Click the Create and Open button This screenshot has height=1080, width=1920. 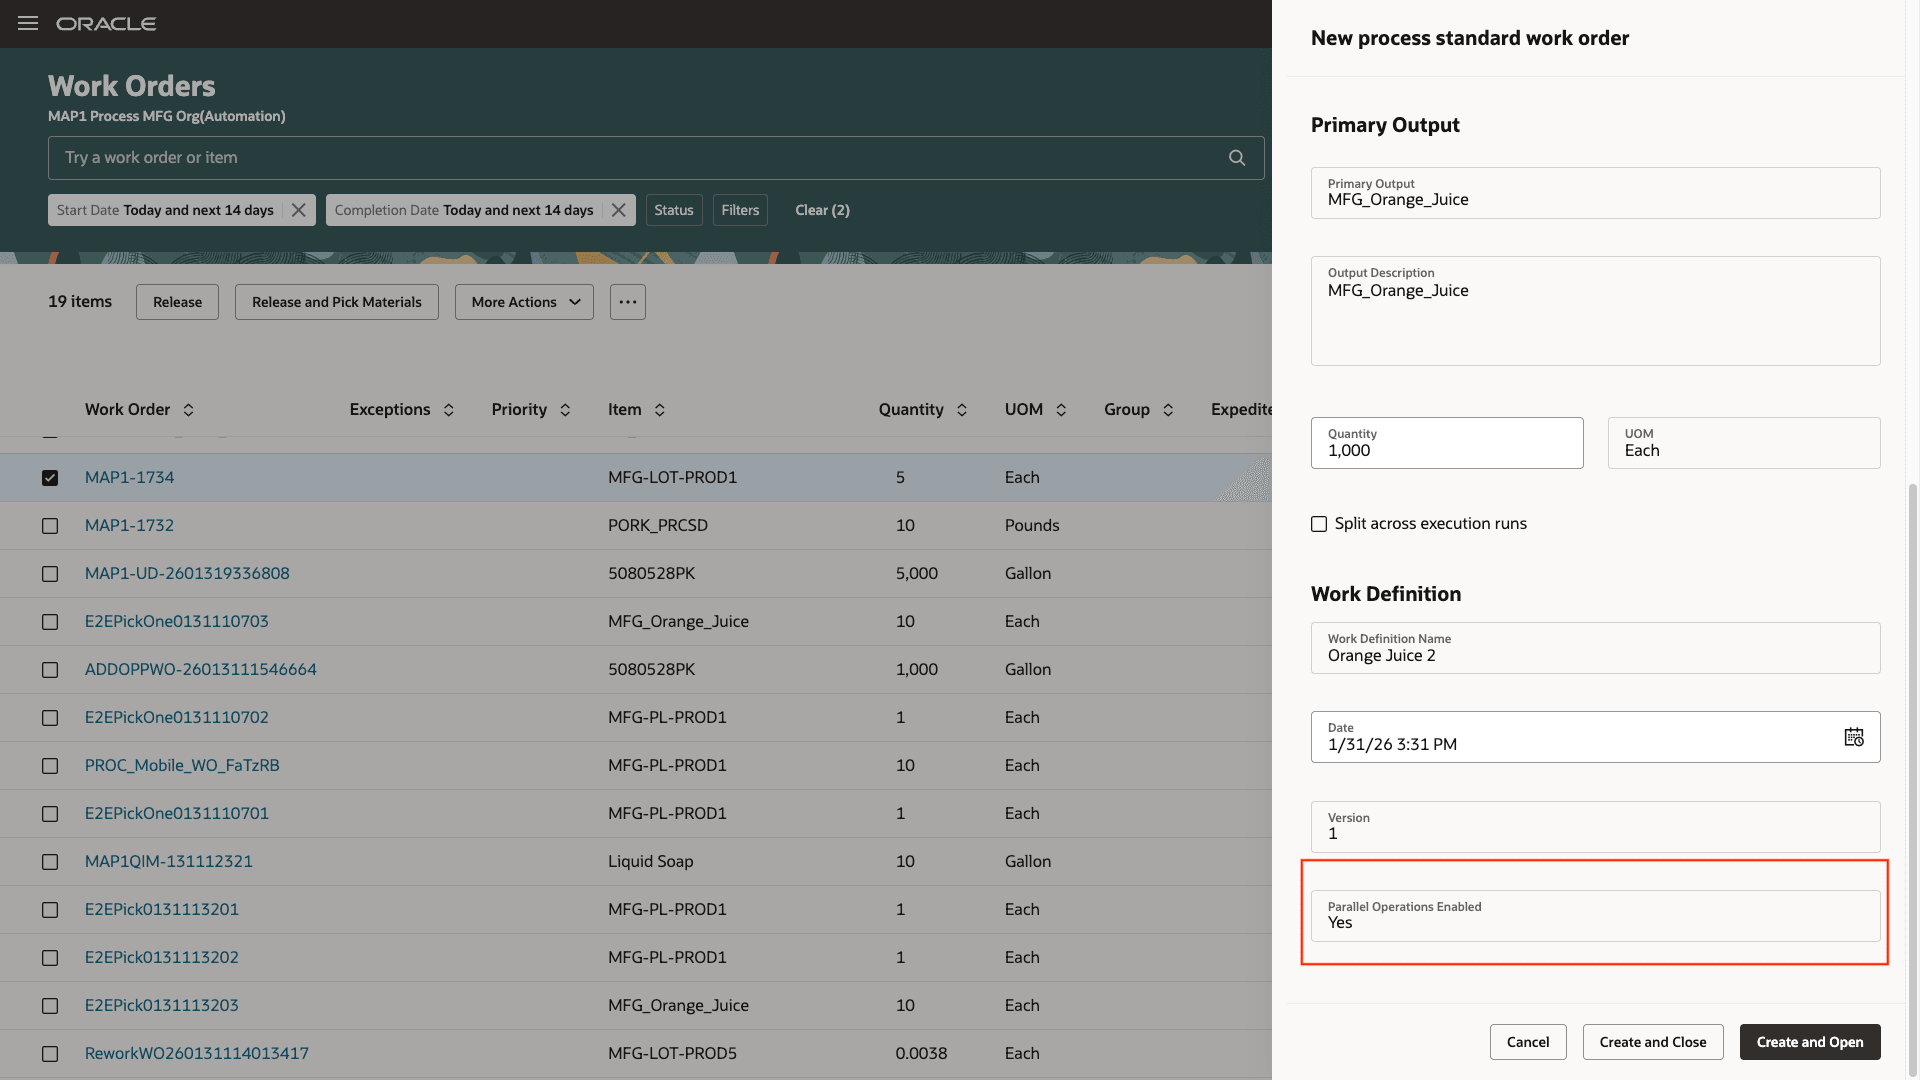point(1809,1041)
